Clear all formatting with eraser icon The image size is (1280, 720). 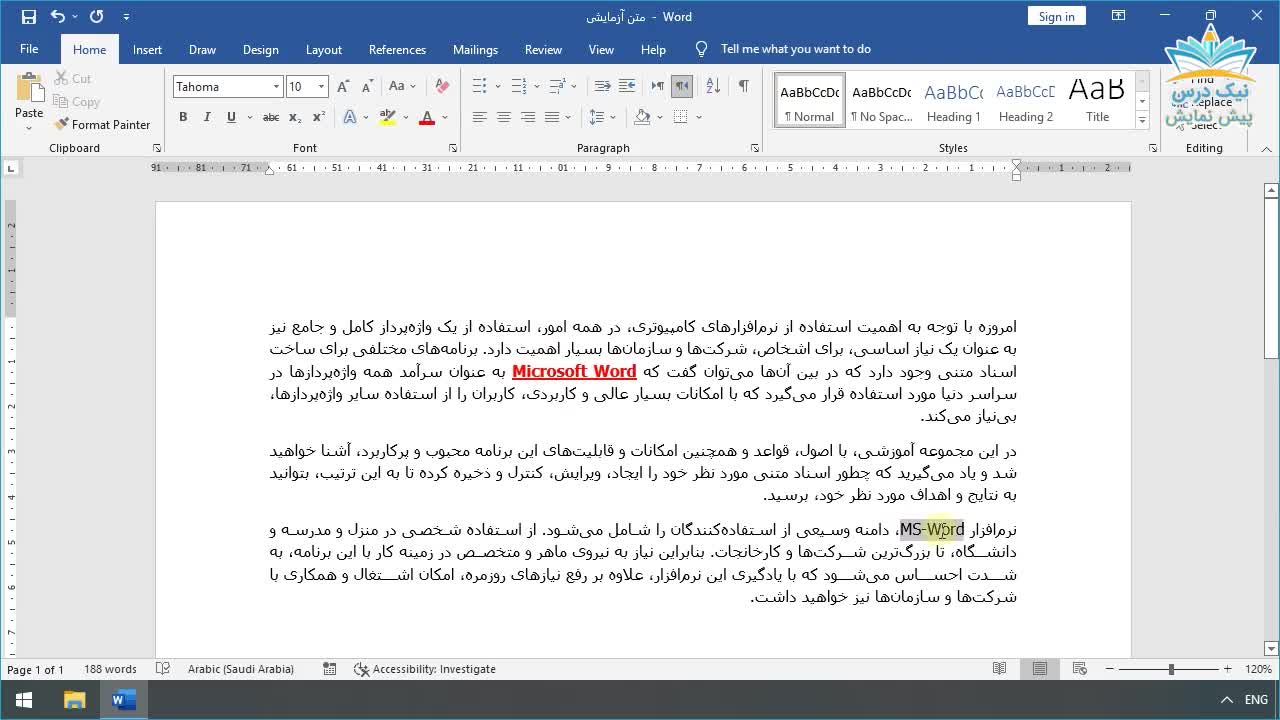442,87
